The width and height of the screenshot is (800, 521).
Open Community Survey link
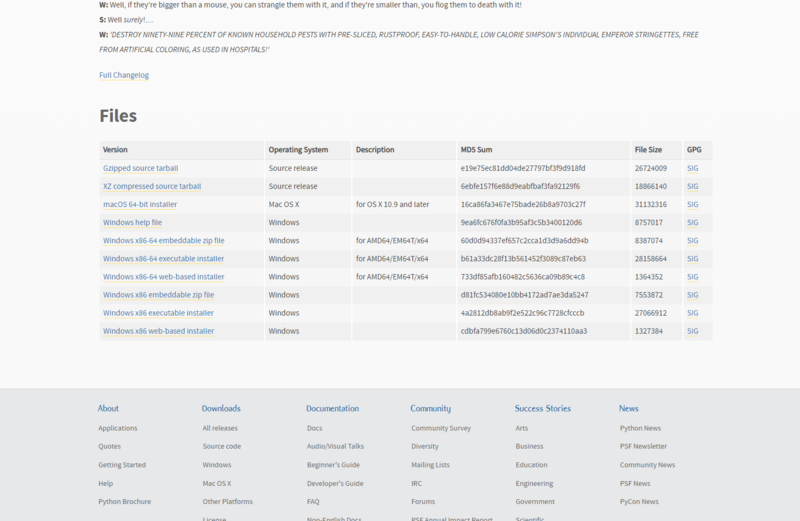441,428
